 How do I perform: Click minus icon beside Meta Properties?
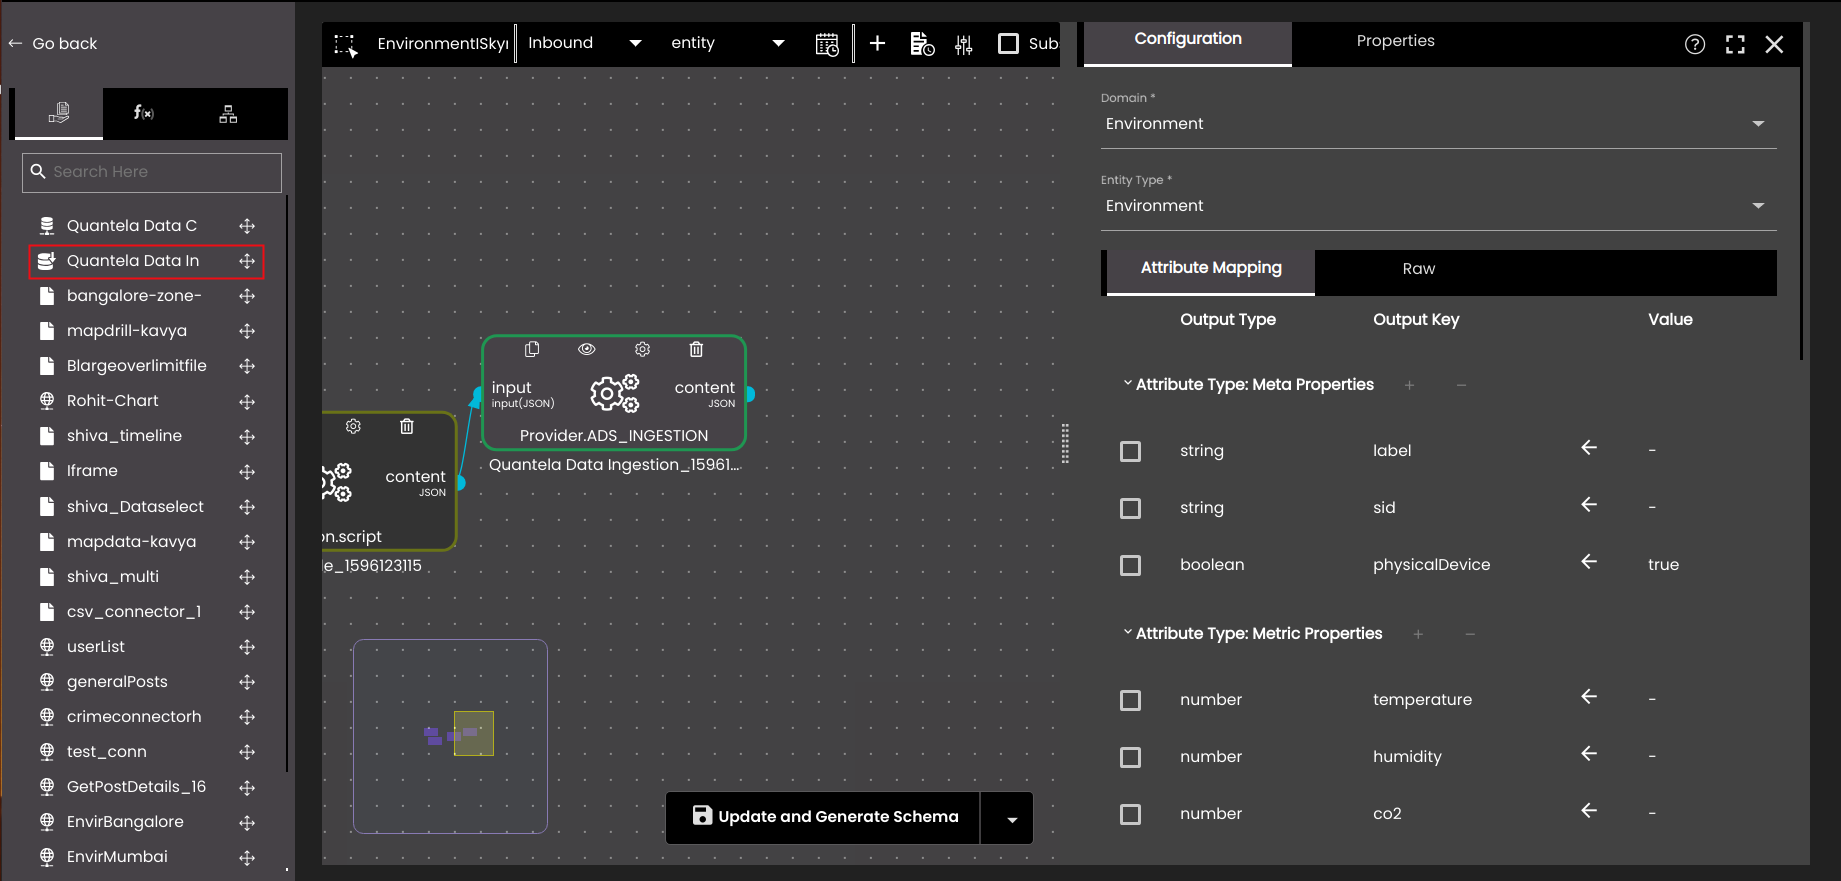[1461, 385]
